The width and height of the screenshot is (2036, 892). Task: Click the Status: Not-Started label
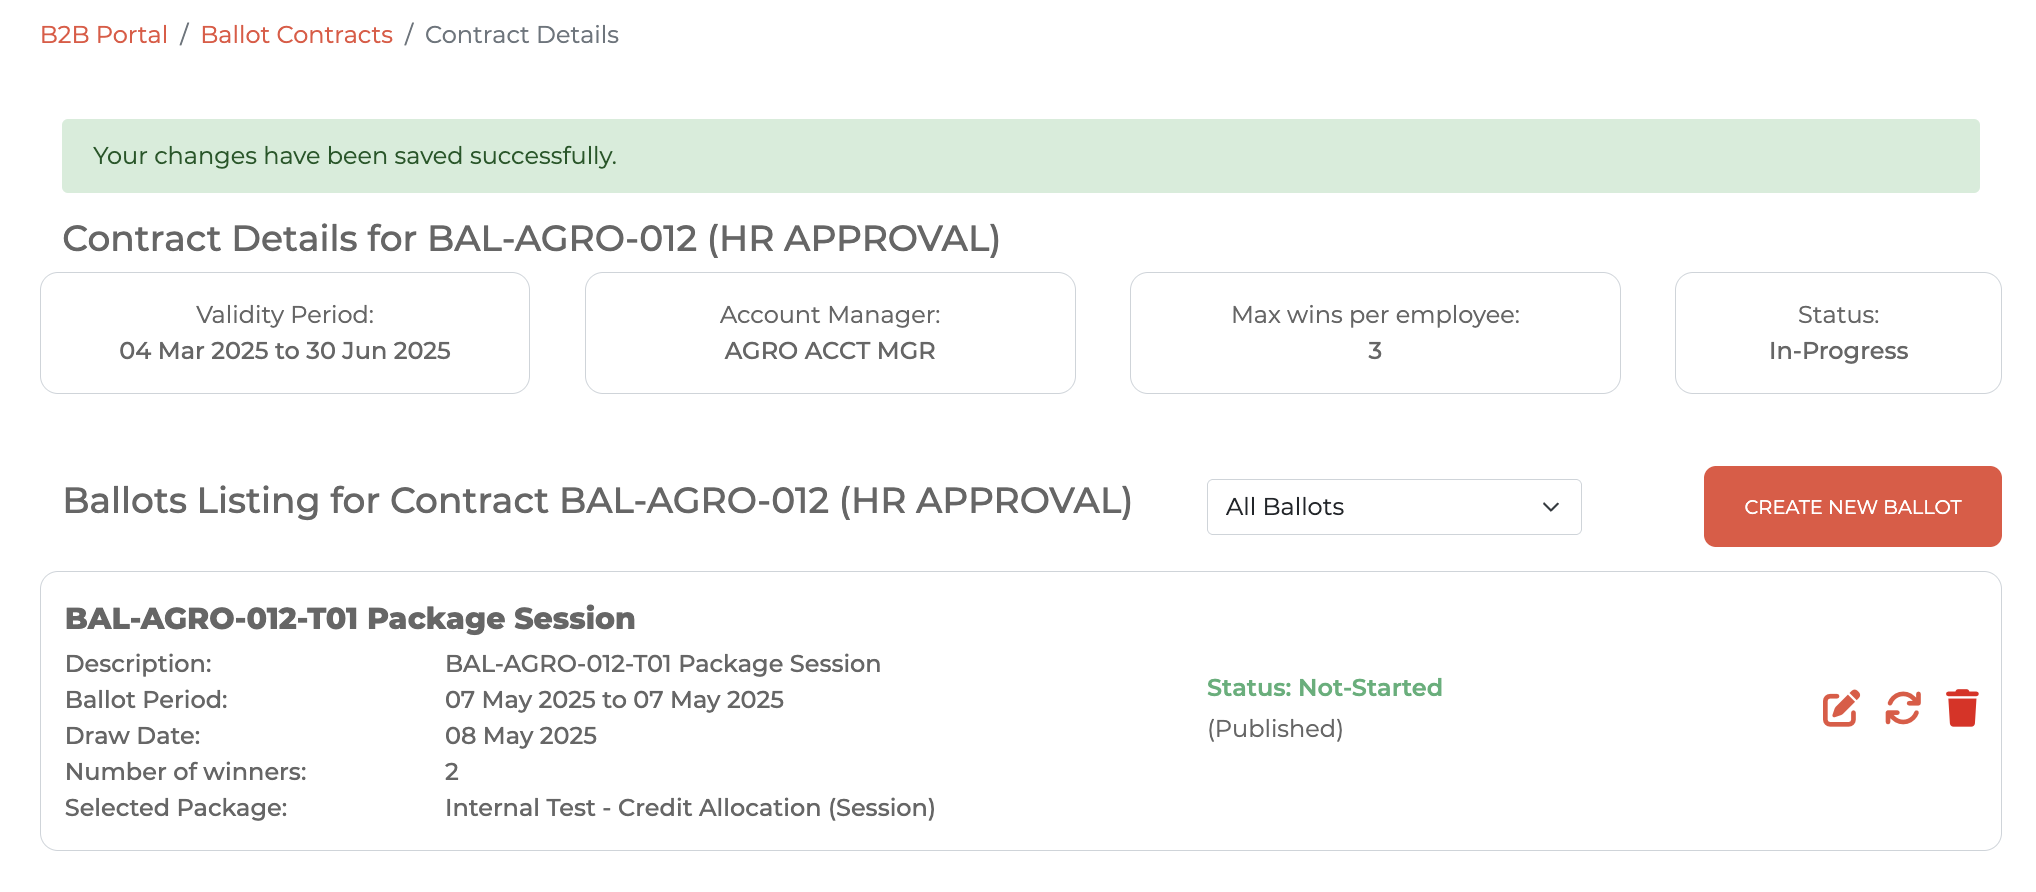coord(1324,688)
